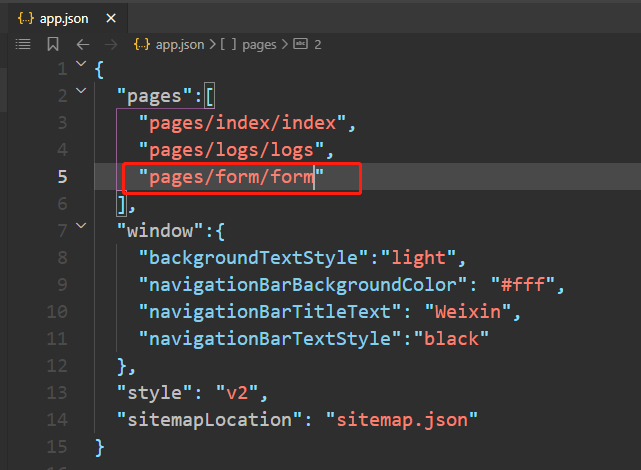Click breadcrumb item 2
The image size is (641, 470).
[x=318, y=45]
